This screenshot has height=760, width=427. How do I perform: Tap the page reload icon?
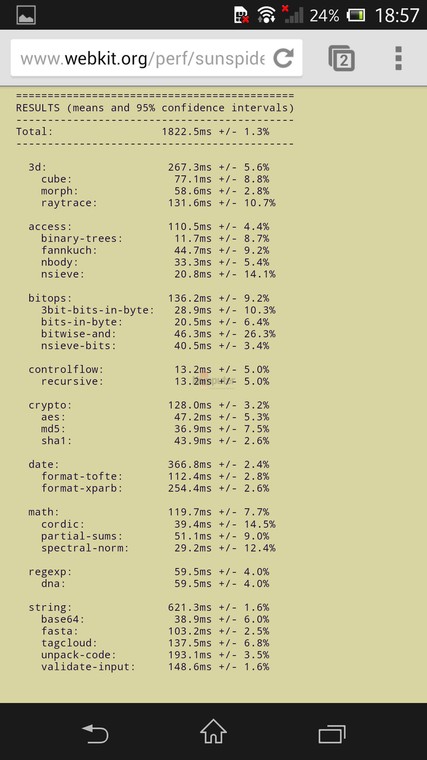point(283,58)
